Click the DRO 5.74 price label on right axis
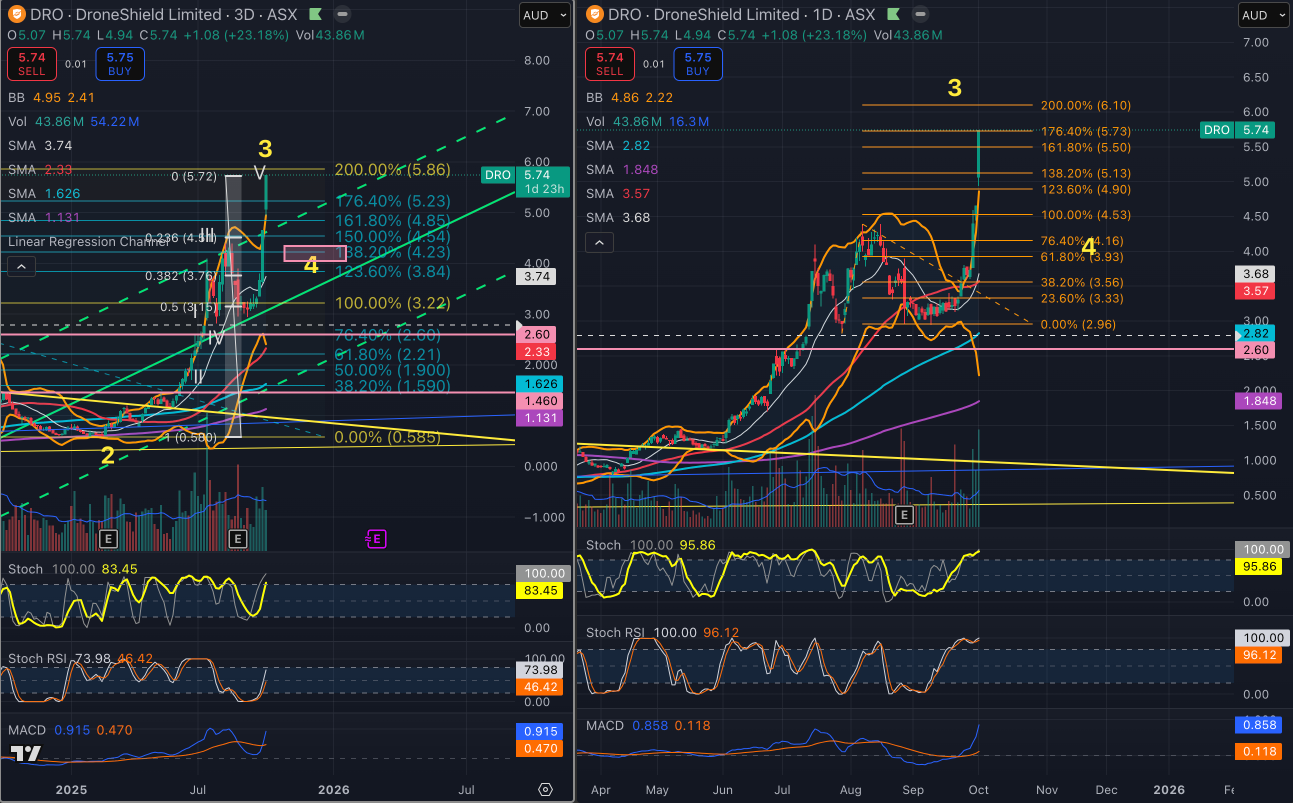This screenshot has width=1293, height=803. [x=1235, y=130]
